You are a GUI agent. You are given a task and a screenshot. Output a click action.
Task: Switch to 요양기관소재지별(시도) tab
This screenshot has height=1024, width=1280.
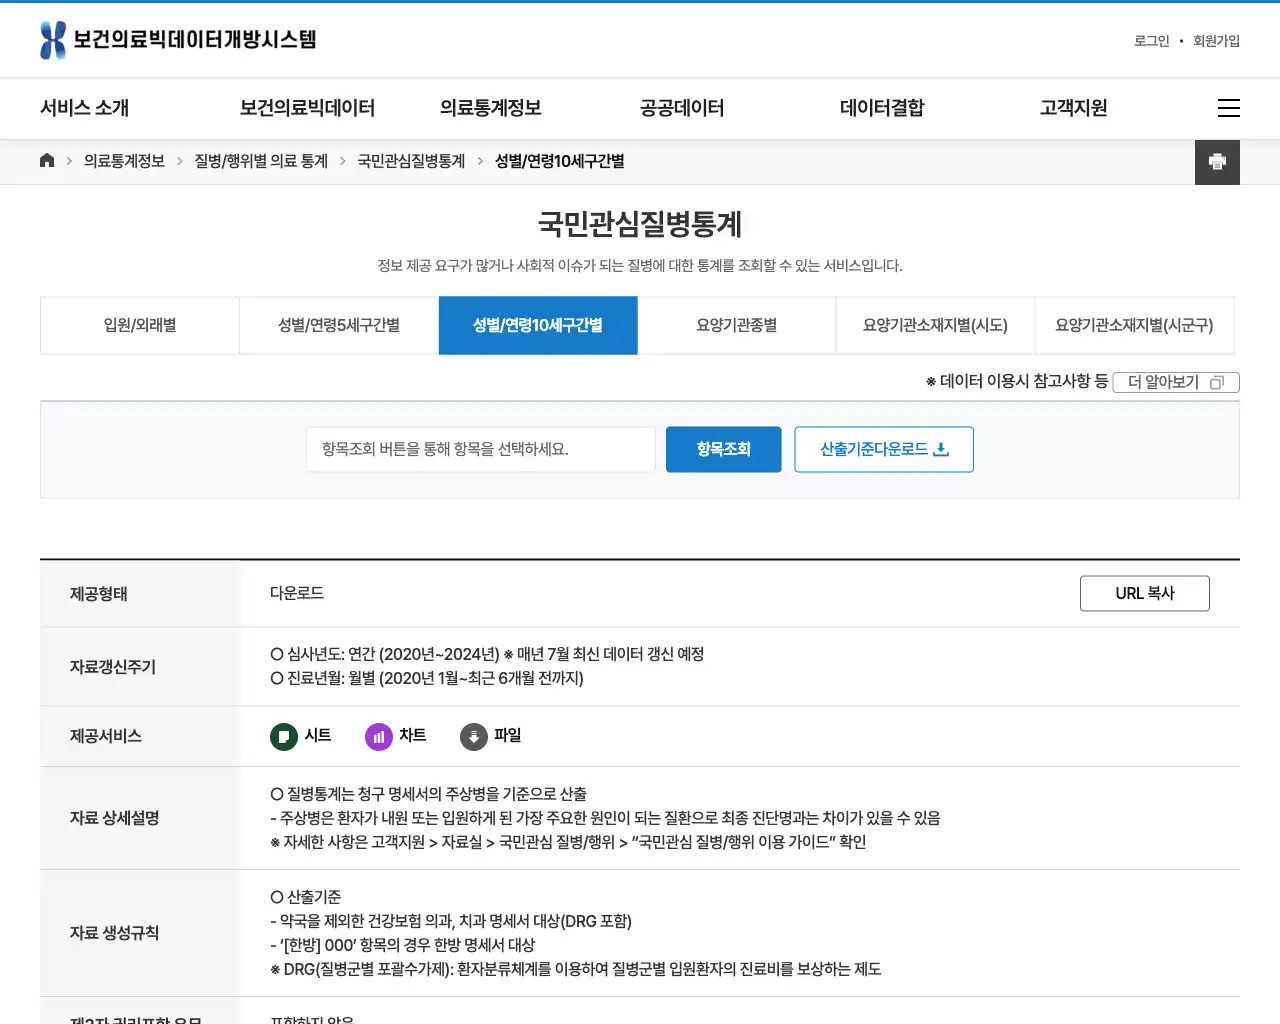tap(936, 325)
